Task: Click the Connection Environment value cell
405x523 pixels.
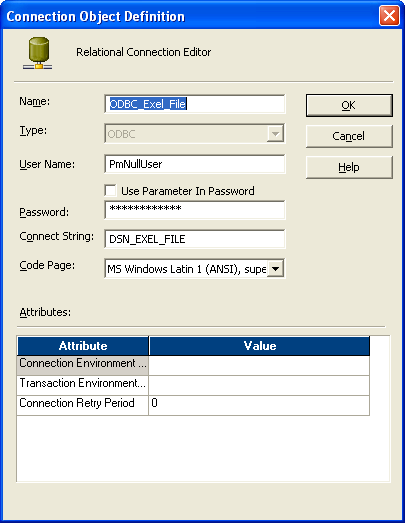Action: tap(259, 366)
